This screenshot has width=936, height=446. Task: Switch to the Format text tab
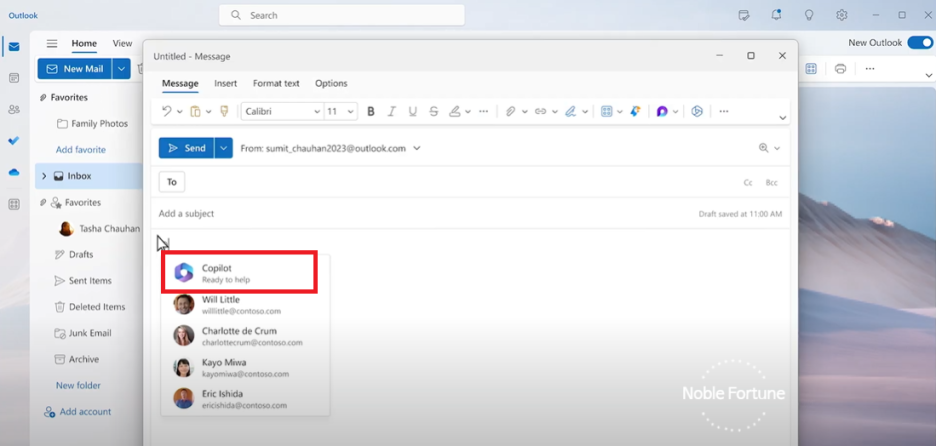tap(276, 84)
